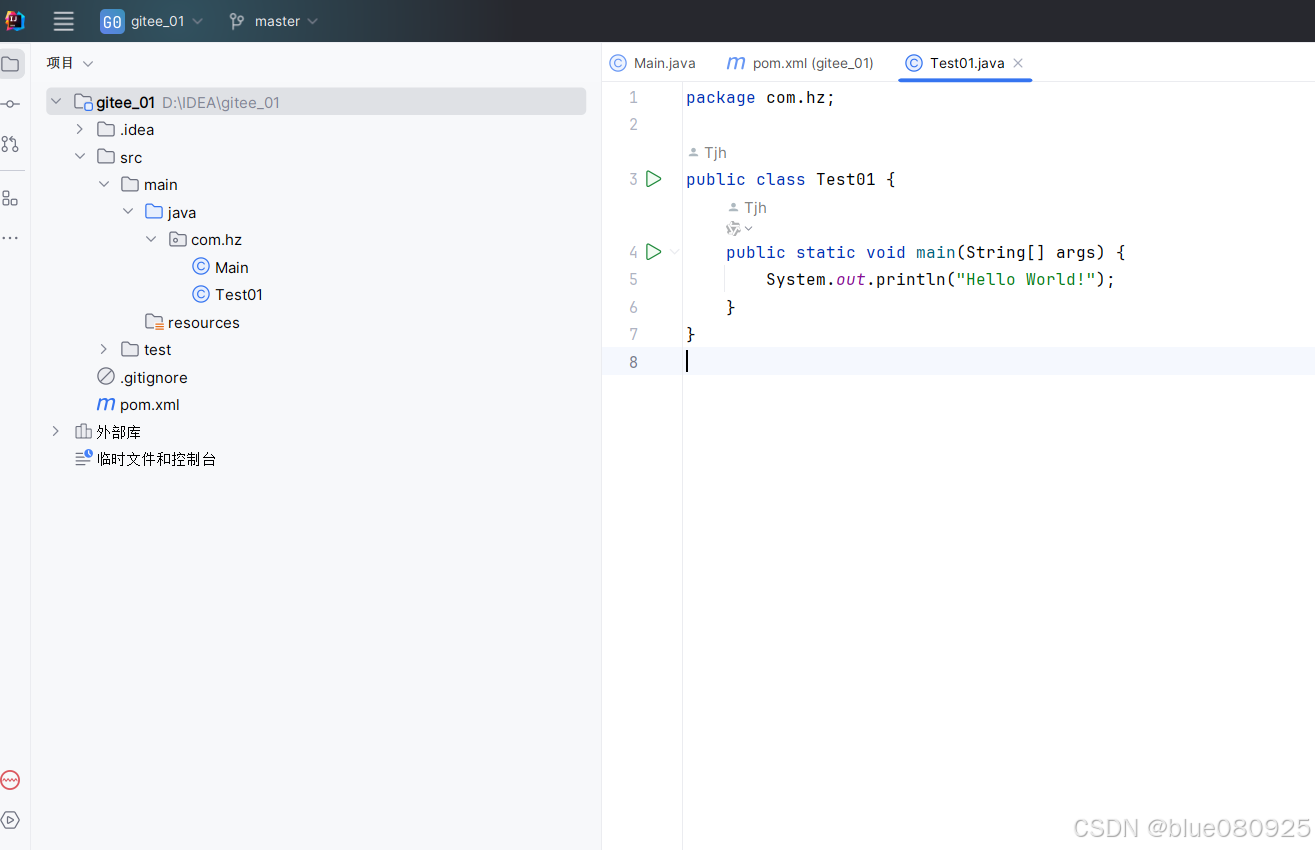Viewport: 1315px width, 850px height.
Task: Collapse the java folder
Action: [x=128, y=212]
